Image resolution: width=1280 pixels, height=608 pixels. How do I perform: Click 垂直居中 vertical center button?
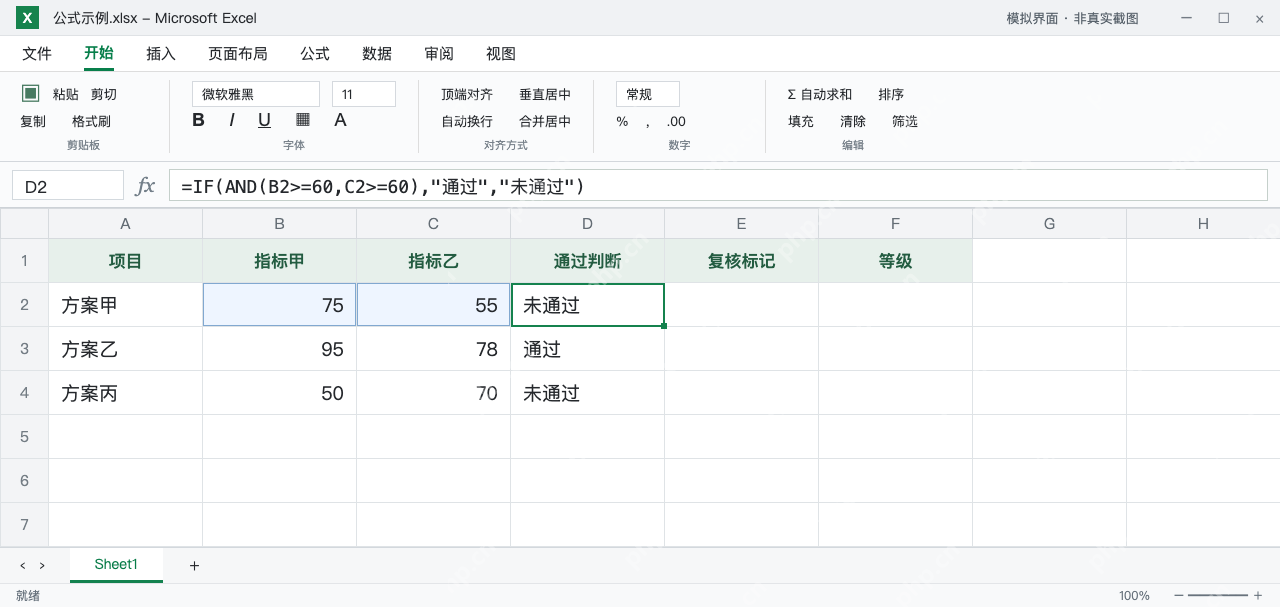tap(545, 94)
